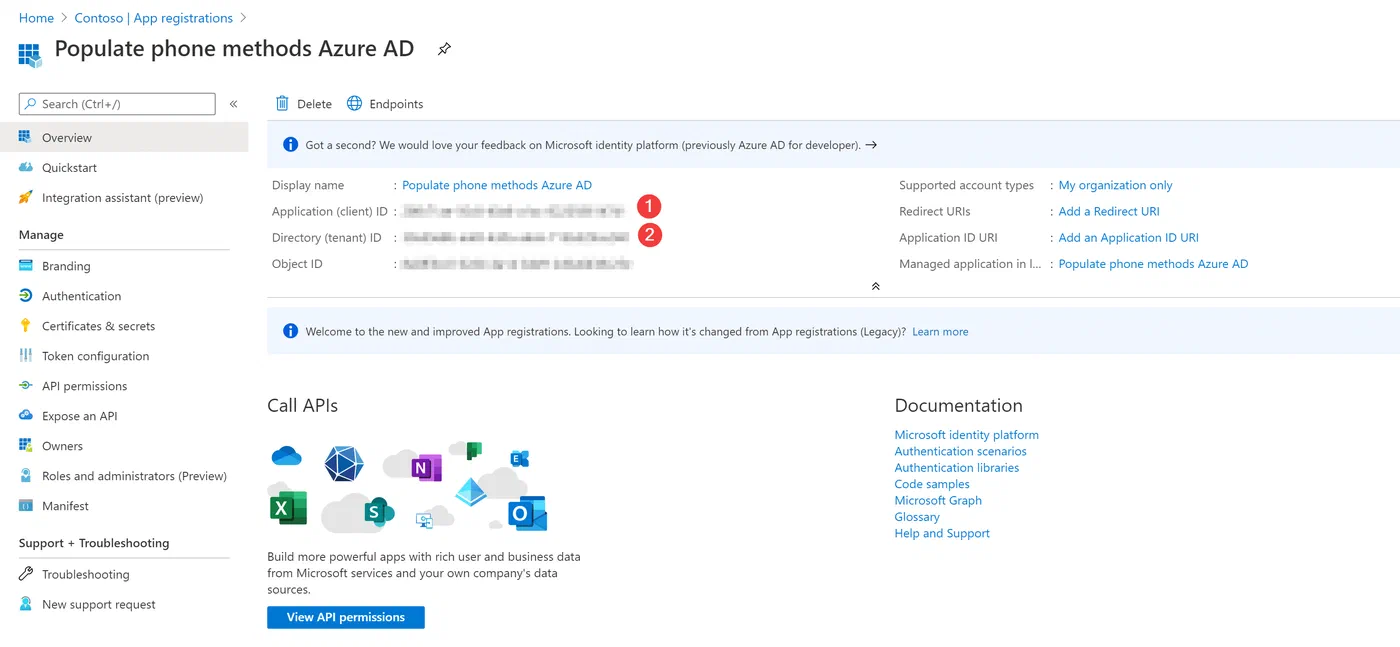Click the Home breadcrumb link
Image resolution: width=1400 pixels, height=647 pixels.
click(x=37, y=18)
